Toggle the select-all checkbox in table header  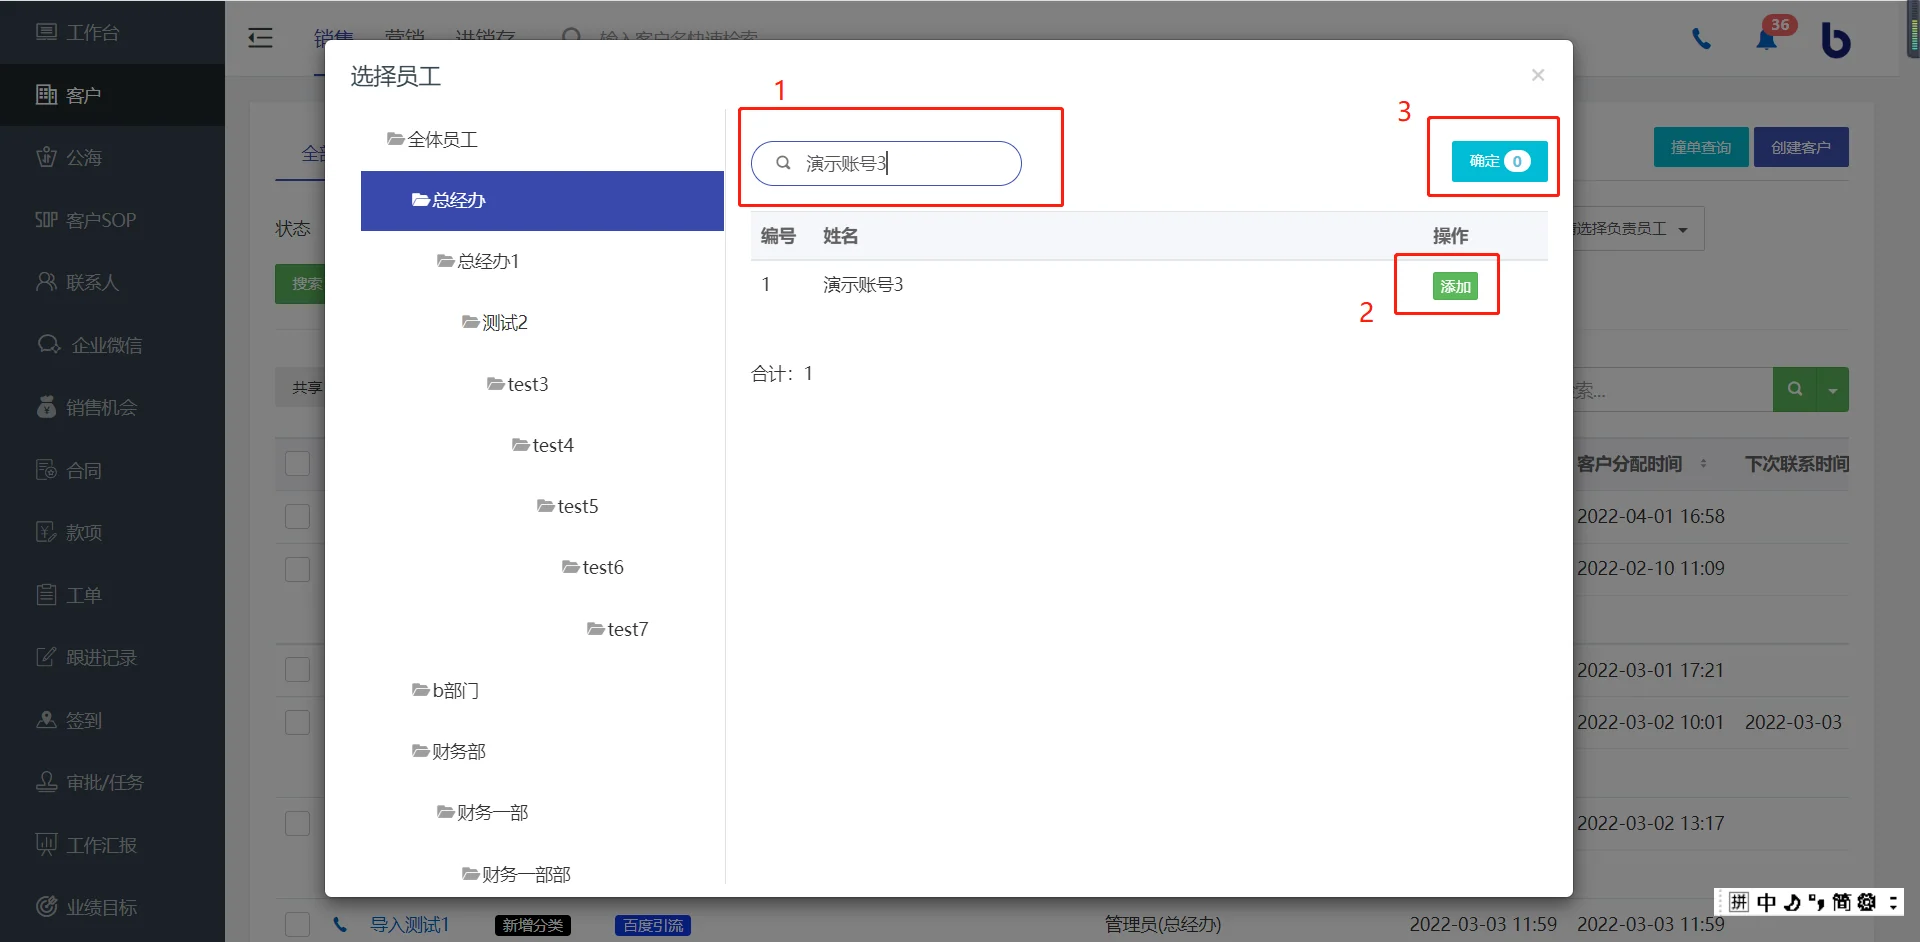[297, 464]
